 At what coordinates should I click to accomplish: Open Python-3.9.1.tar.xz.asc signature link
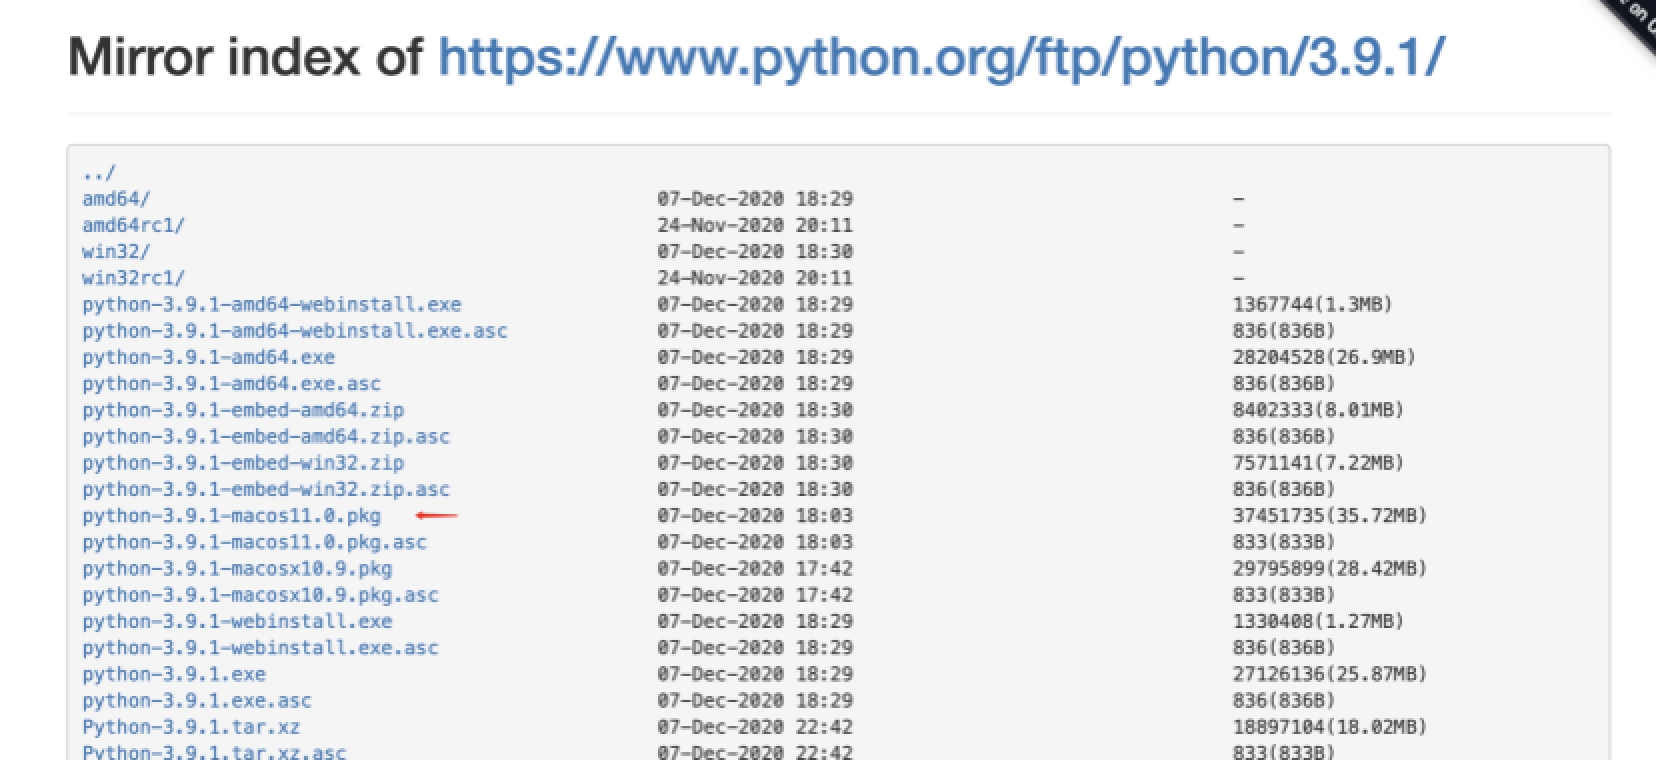pos(214,752)
